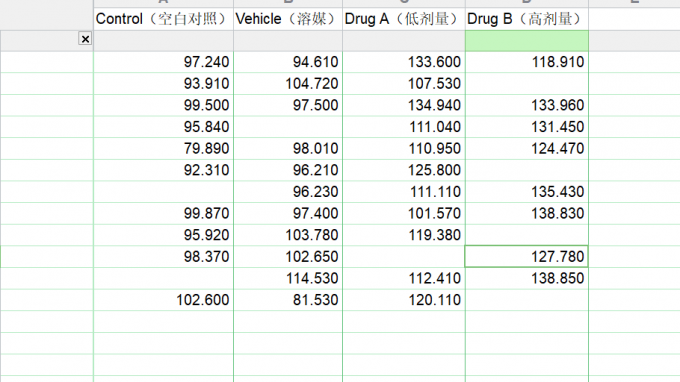Select cell with value 95.840
The height and width of the screenshot is (382, 680).
(x=163, y=127)
